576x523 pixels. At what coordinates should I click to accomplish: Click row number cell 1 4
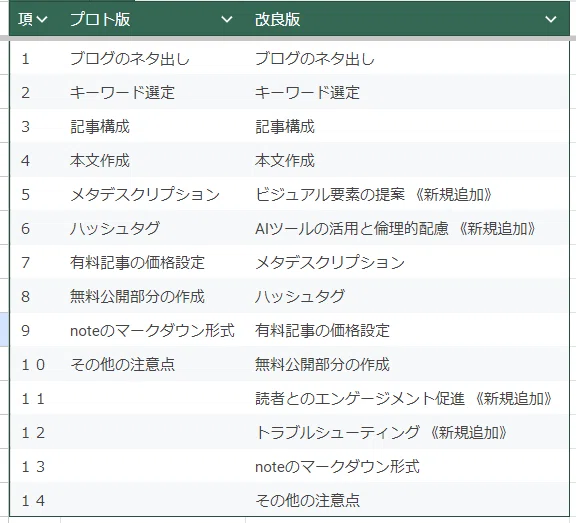(35, 500)
